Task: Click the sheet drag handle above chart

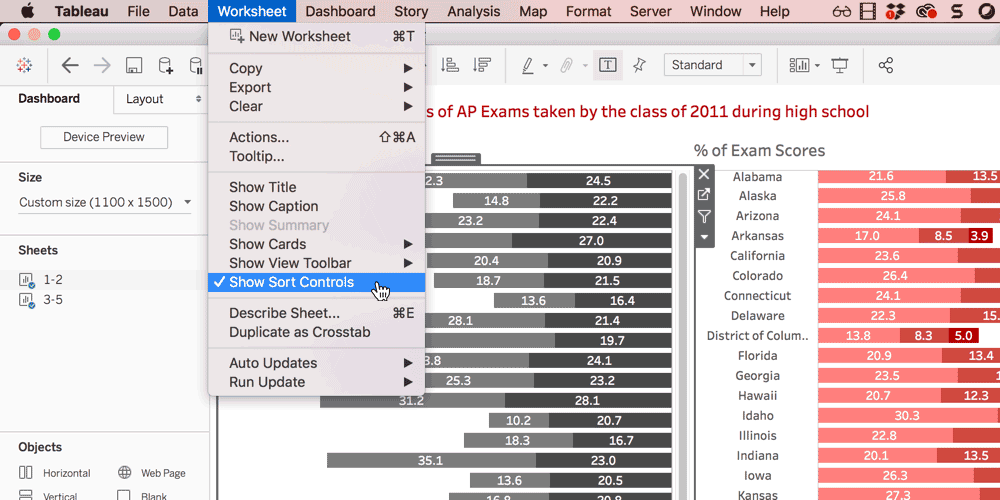Action: (455, 158)
